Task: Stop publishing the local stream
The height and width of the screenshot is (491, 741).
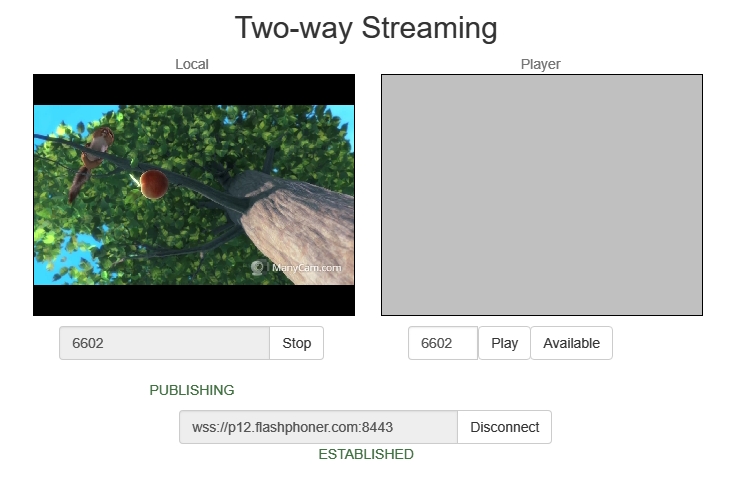Action: pyautogui.click(x=297, y=343)
